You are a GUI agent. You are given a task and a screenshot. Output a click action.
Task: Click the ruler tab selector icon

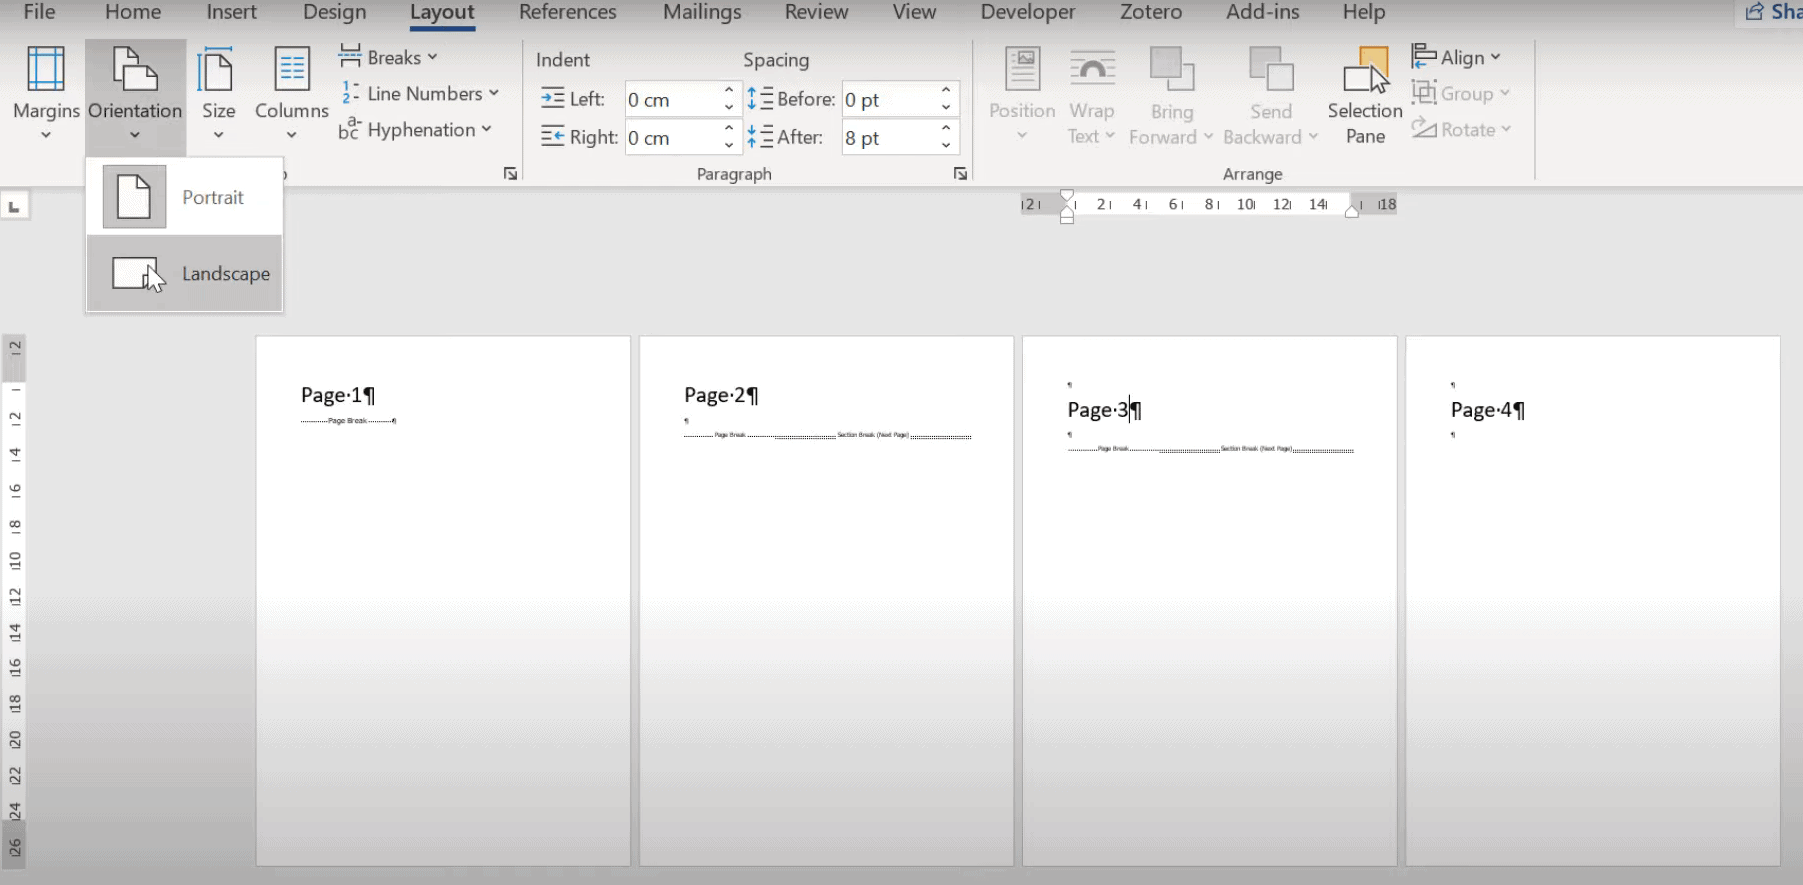point(14,206)
